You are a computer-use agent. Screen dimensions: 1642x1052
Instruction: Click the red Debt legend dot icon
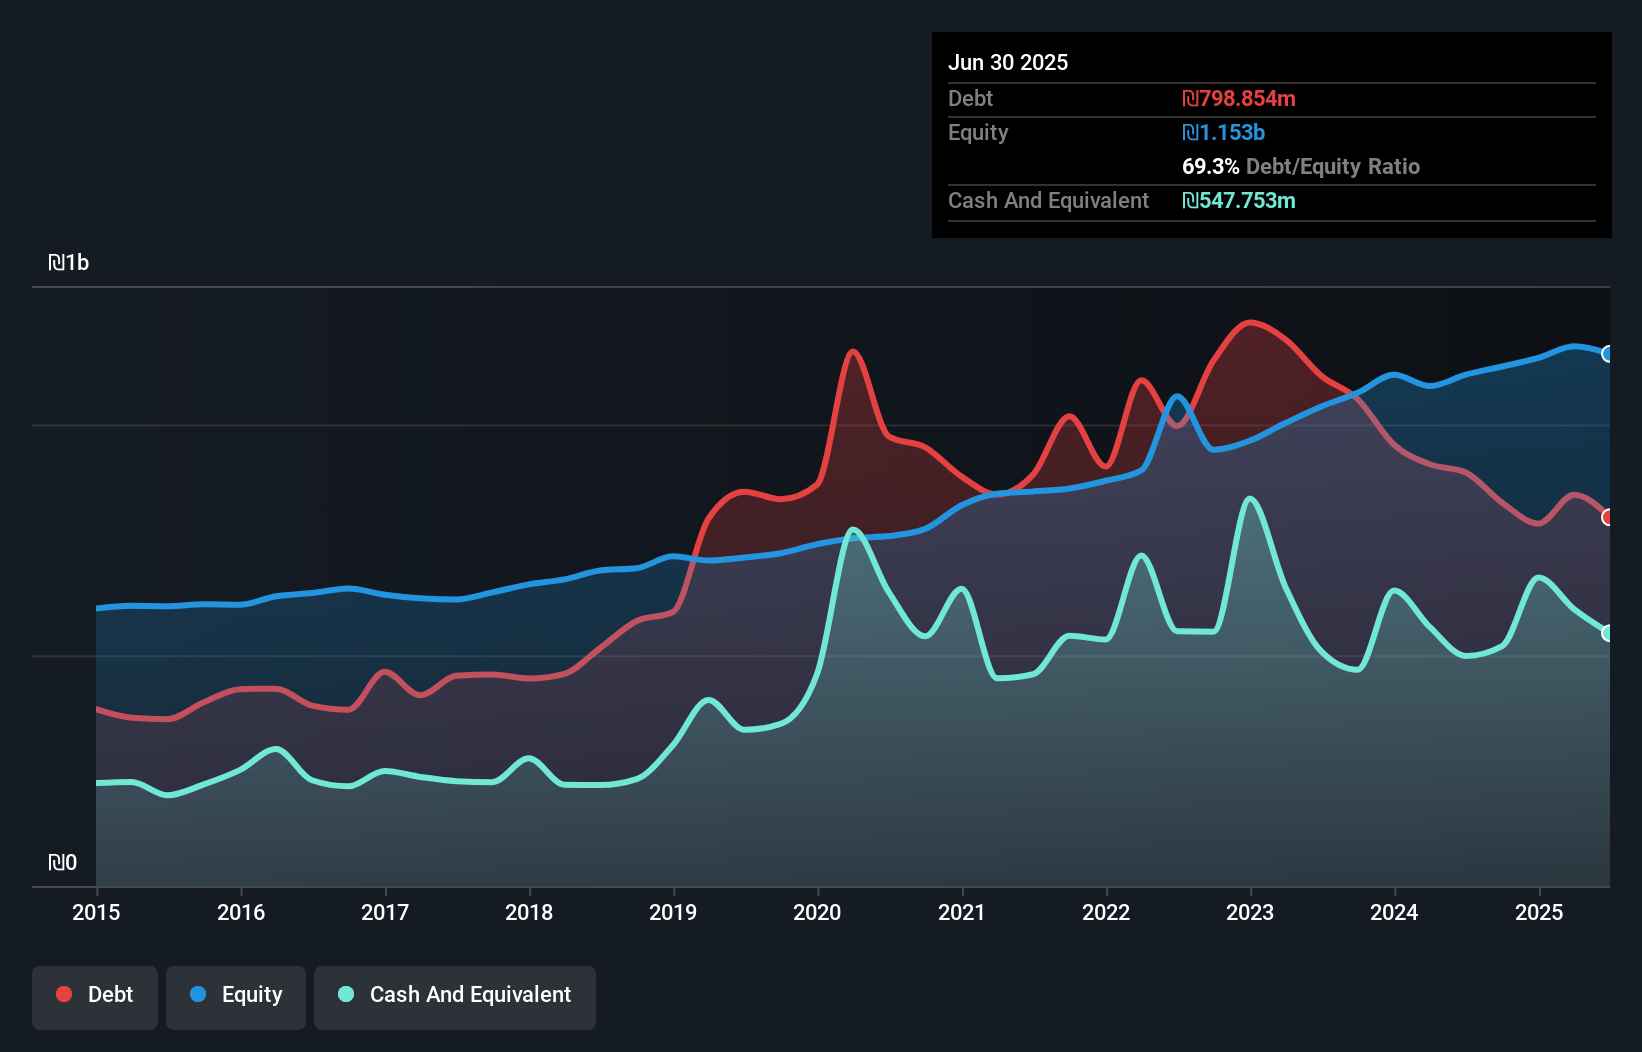click(62, 994)
